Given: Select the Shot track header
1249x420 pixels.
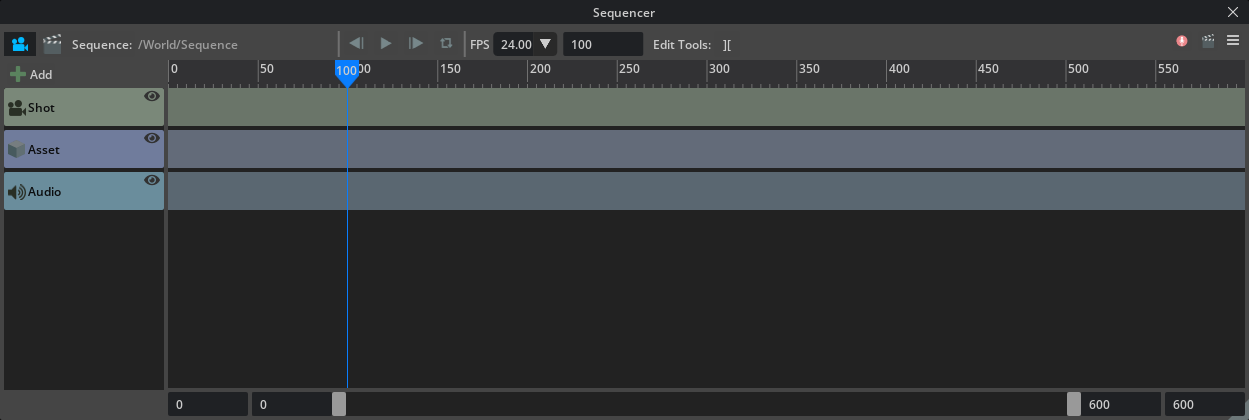Looking at the screenshot, I should click(x=84, y=107).
